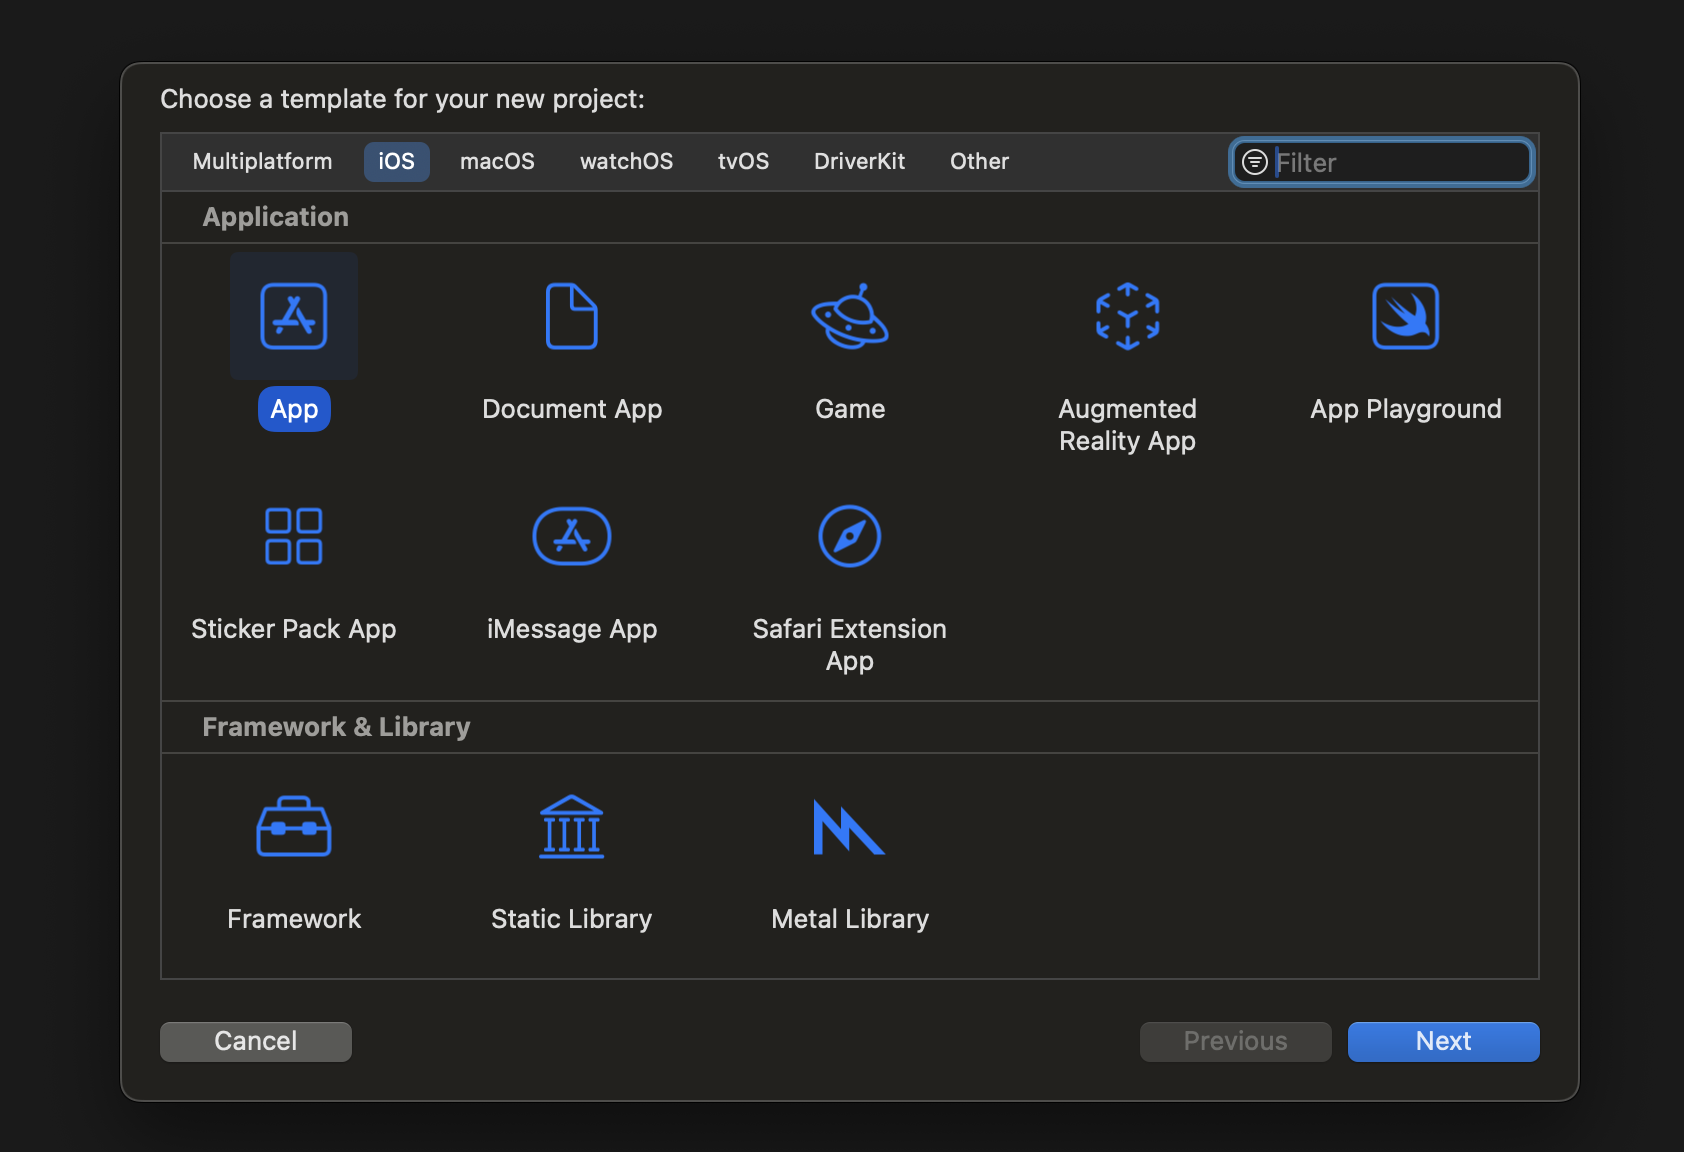Select the iOS platform tab

coord(397,161)
